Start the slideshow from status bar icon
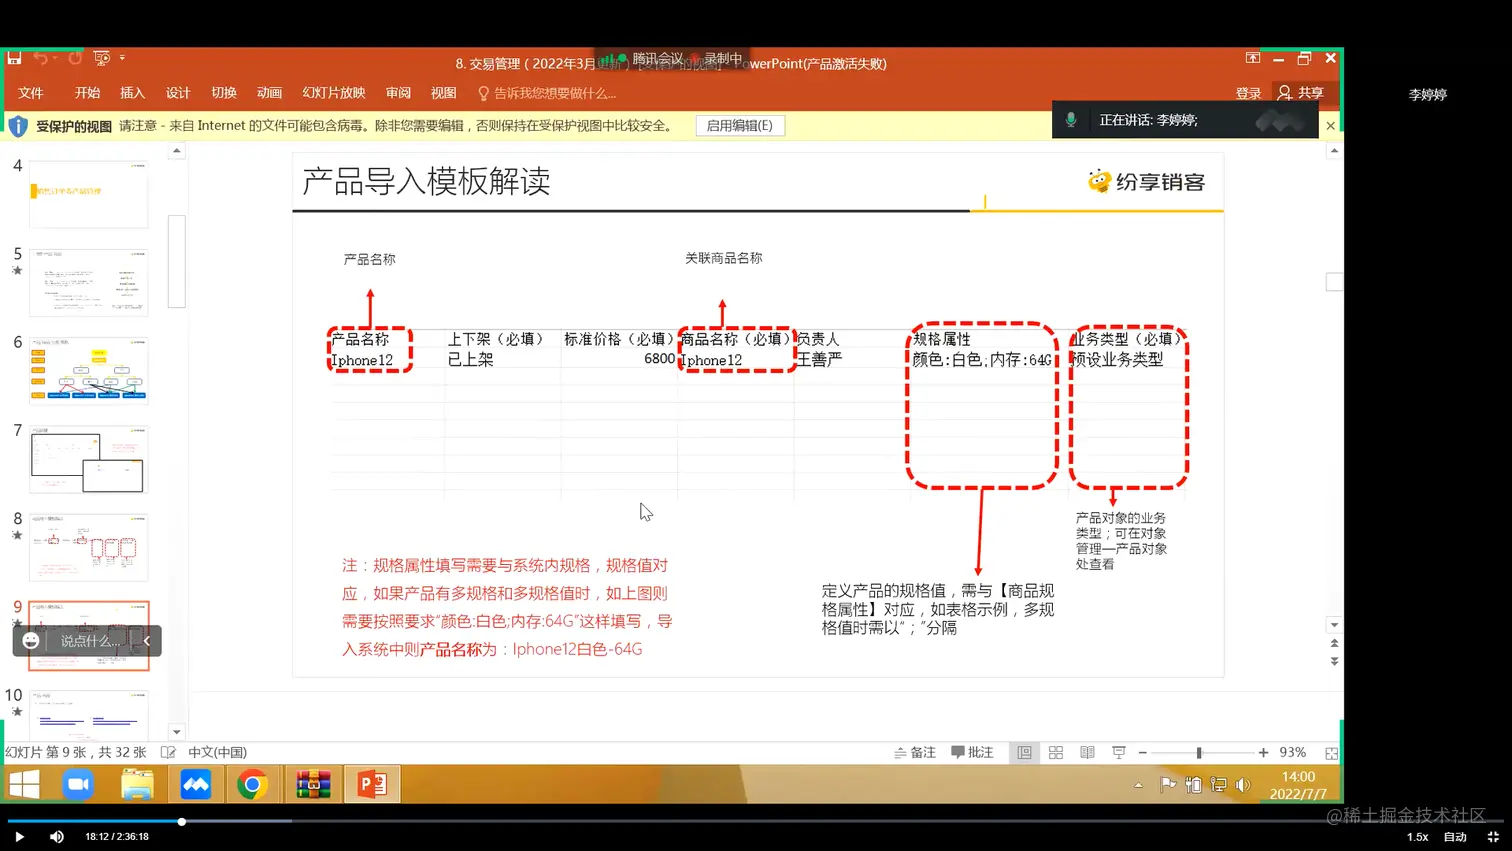 [1119, 752]
